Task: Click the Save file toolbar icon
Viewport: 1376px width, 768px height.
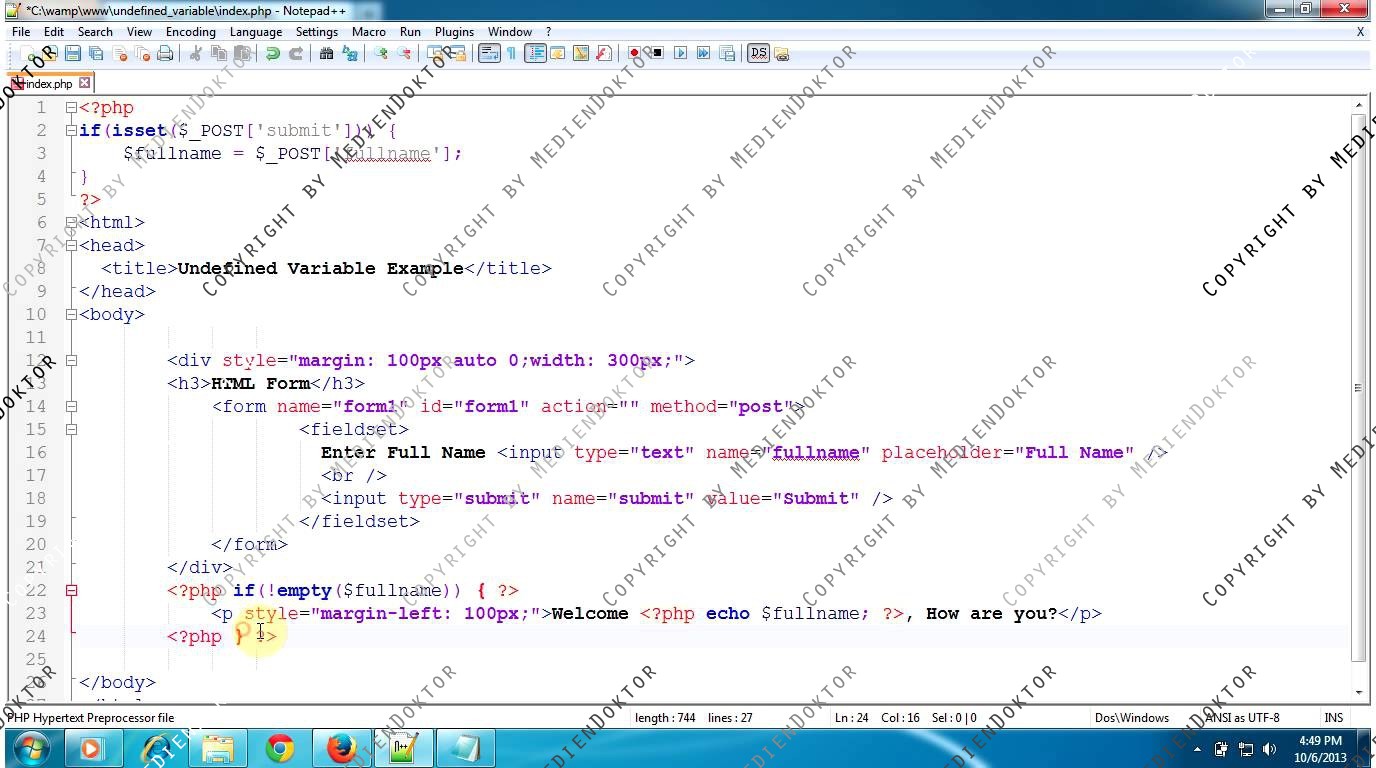Action: (73, 54)
